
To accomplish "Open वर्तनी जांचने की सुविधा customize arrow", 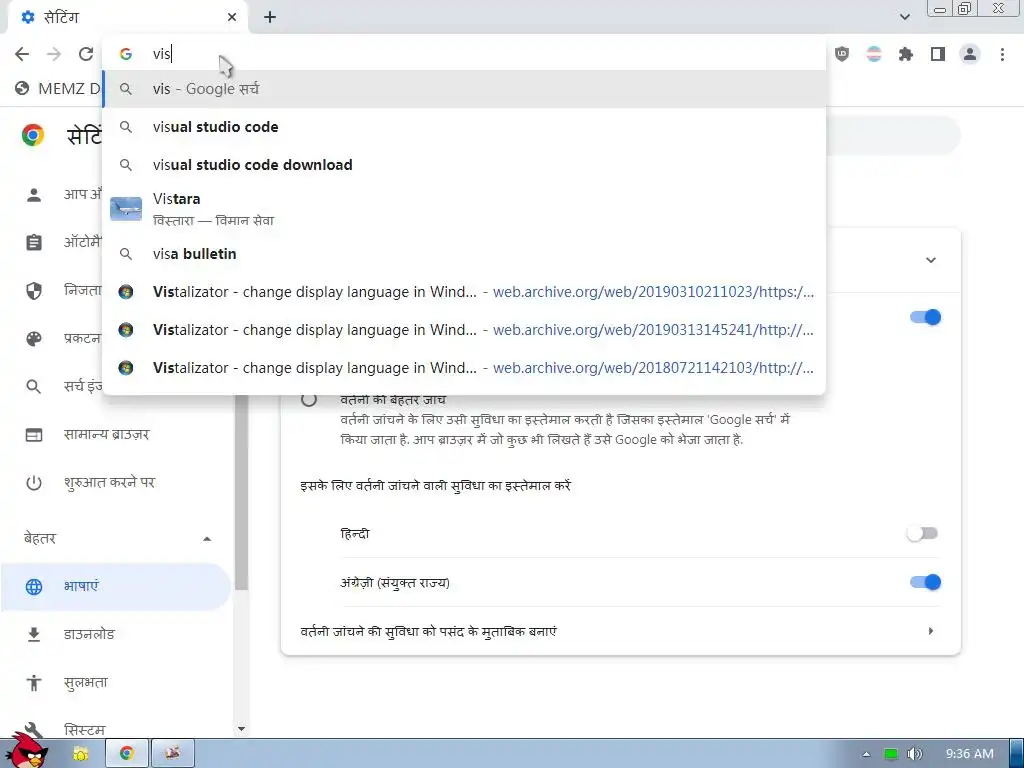I will point(931,631).
